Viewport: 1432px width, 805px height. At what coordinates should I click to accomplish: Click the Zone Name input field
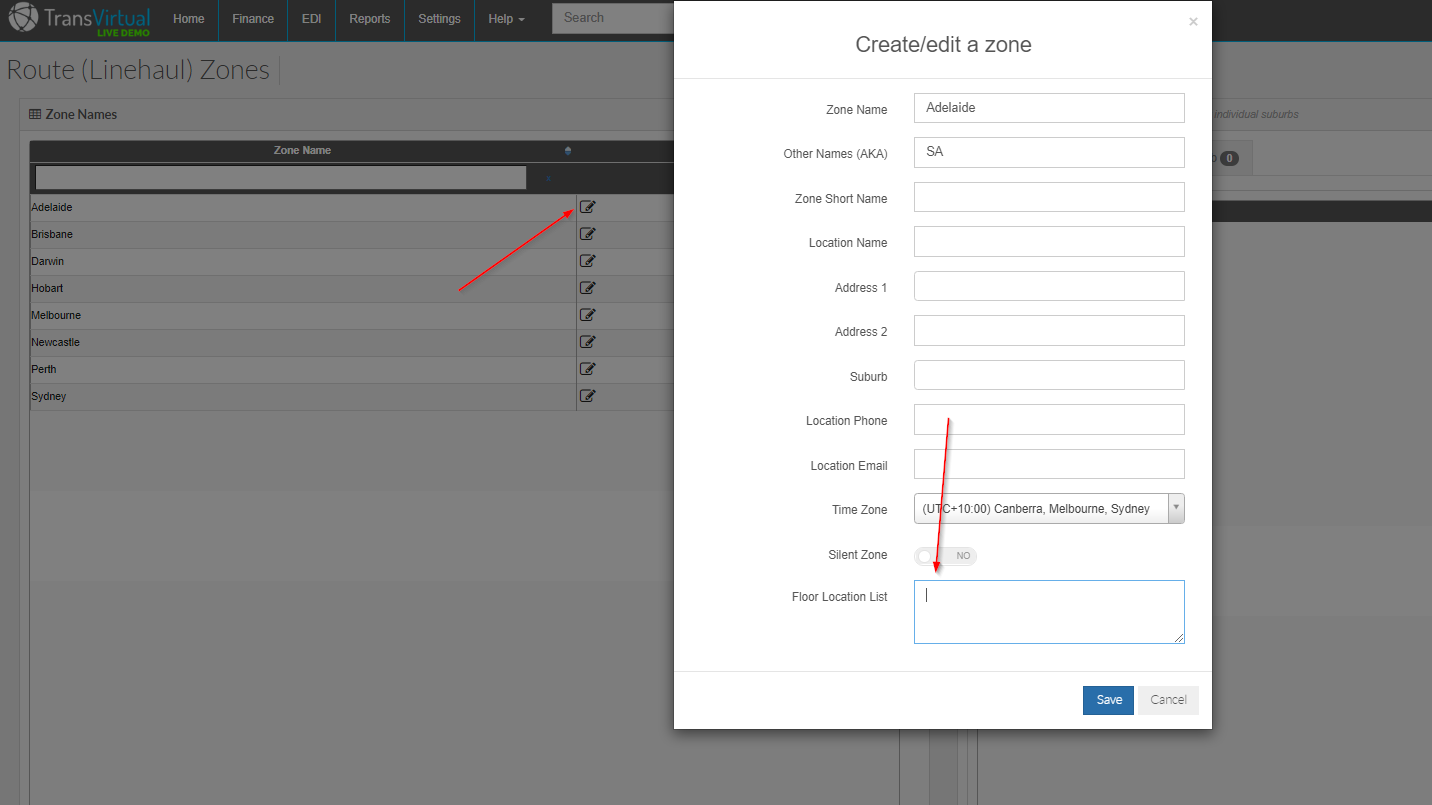pos(1049,108)
